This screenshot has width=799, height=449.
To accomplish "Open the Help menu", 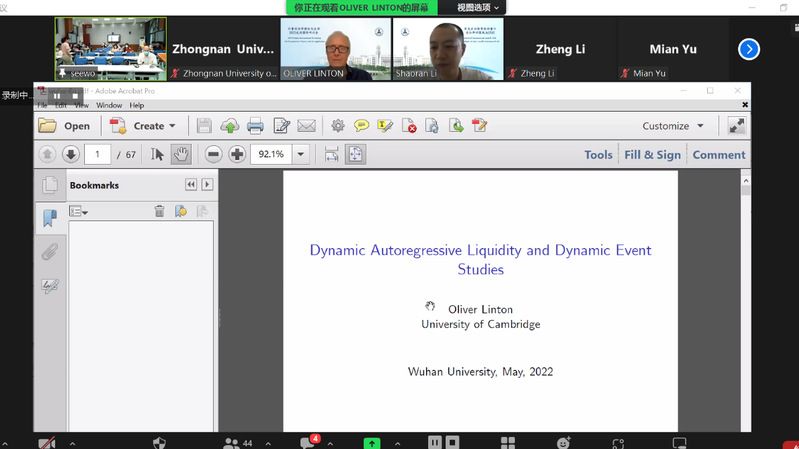I will pos(137,105).
